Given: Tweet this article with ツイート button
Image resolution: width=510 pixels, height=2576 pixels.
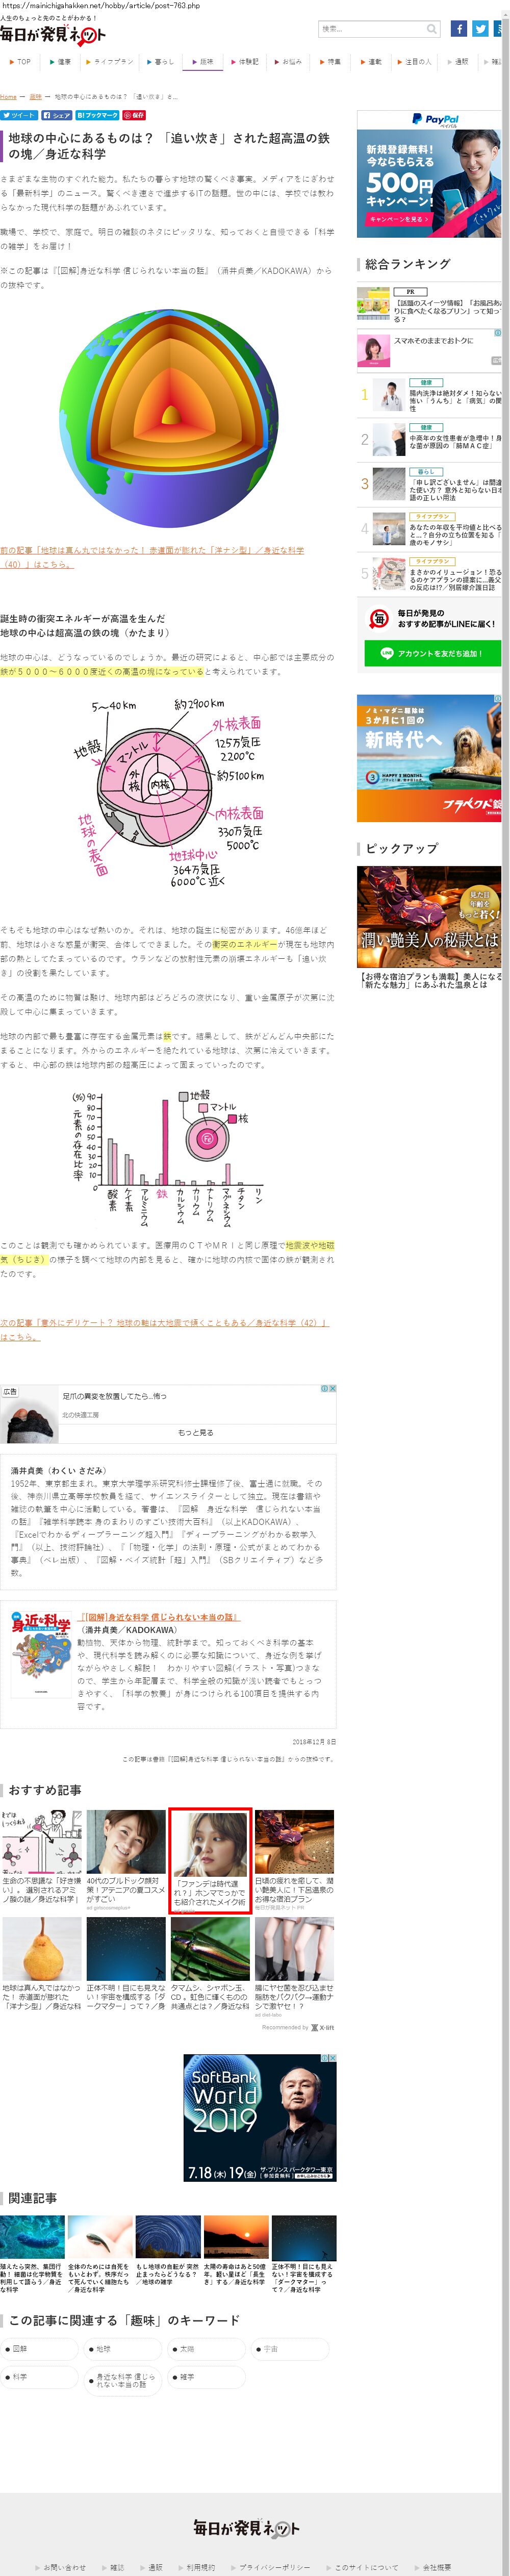Looking at the screenshot, I should (19, 115).
